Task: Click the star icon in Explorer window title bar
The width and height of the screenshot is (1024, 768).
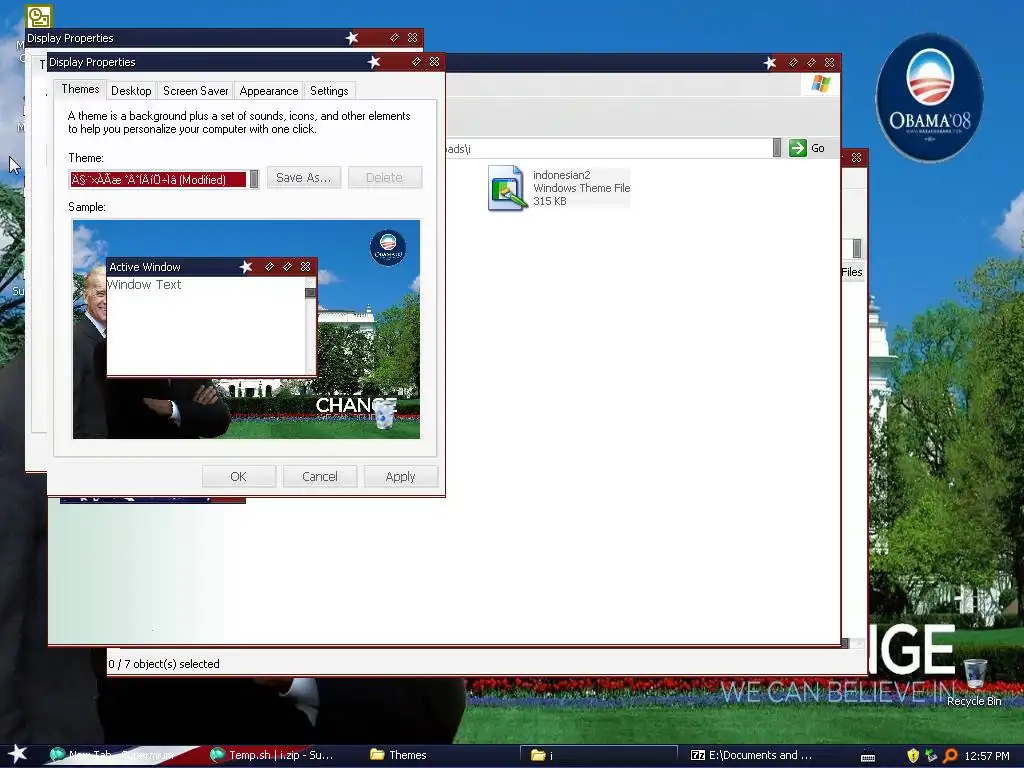Action: click(770, 63)
